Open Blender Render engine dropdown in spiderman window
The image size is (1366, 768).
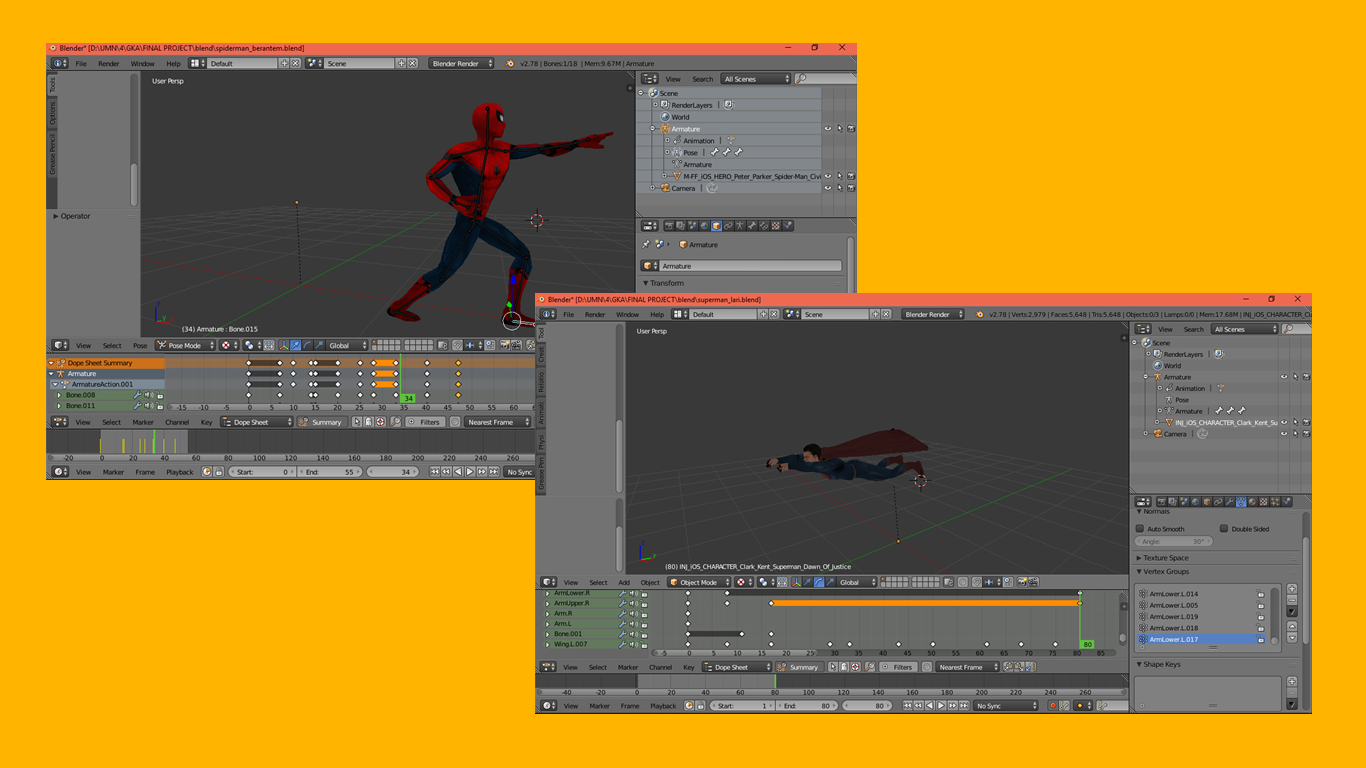[462, 63]
